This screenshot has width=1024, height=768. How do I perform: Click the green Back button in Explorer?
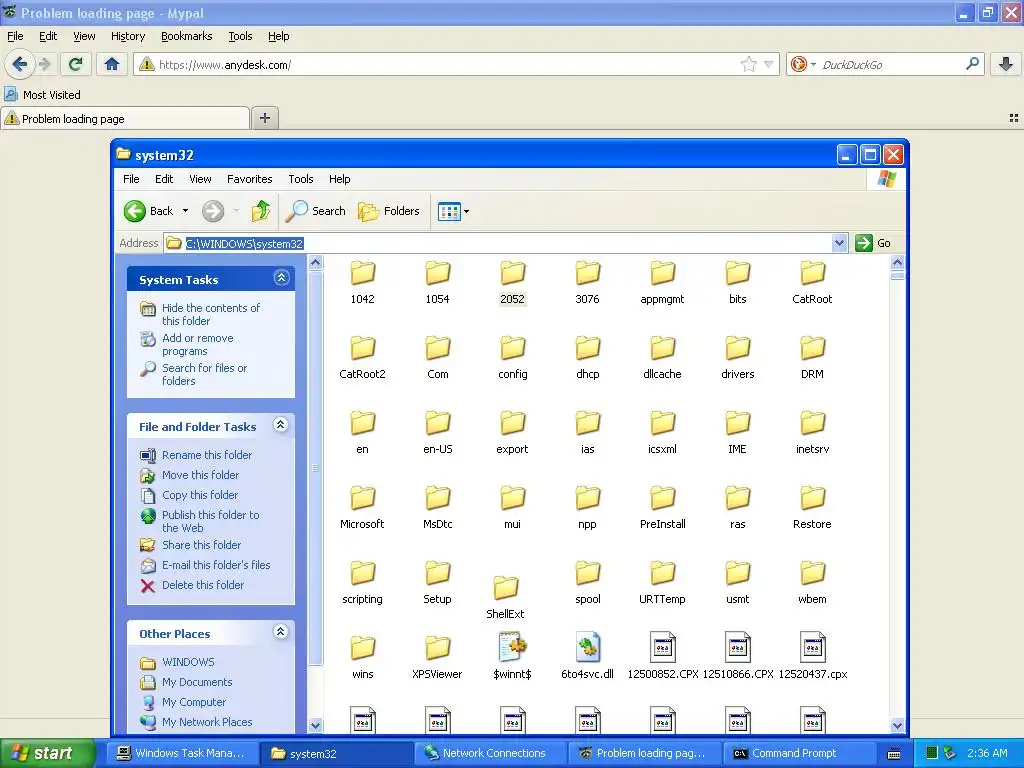pos(149,211)
